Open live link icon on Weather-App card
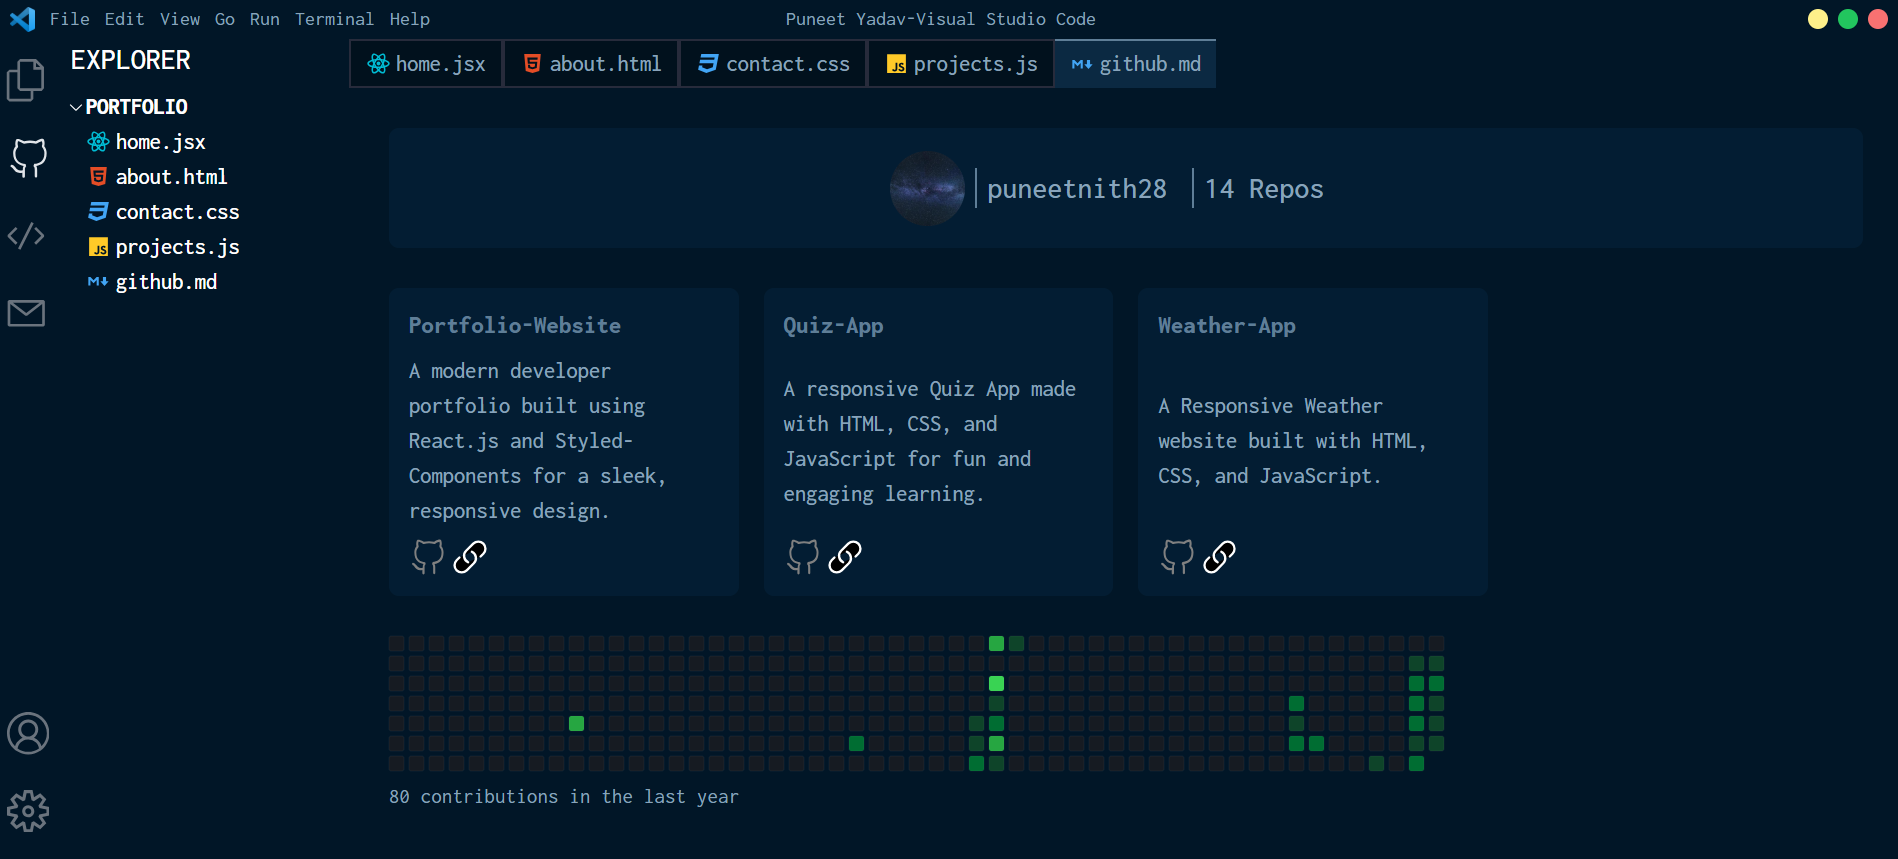Viewport: 1898px width, 859px height. pyautogui.click(x=1220, y=556)
